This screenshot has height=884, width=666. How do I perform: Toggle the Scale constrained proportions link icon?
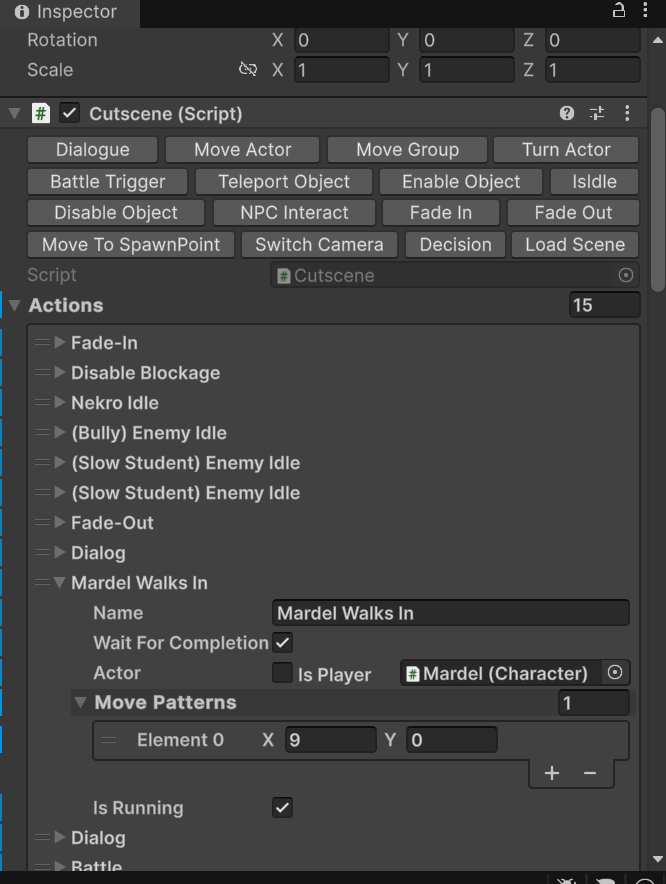tap(248, 70)
